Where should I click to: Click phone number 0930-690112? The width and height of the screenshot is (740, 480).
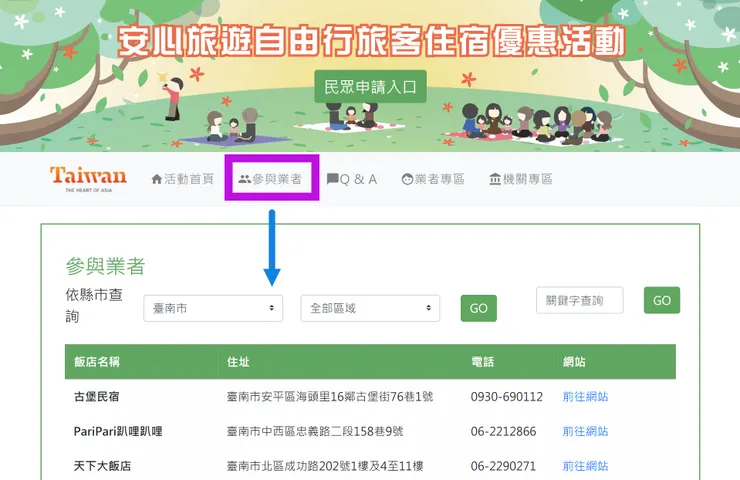[x=507, y=396]
